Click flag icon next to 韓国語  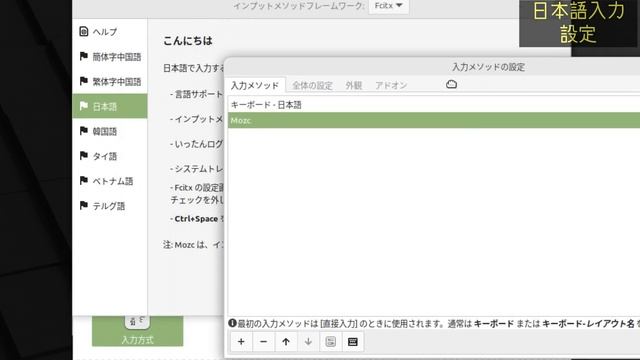84,131
